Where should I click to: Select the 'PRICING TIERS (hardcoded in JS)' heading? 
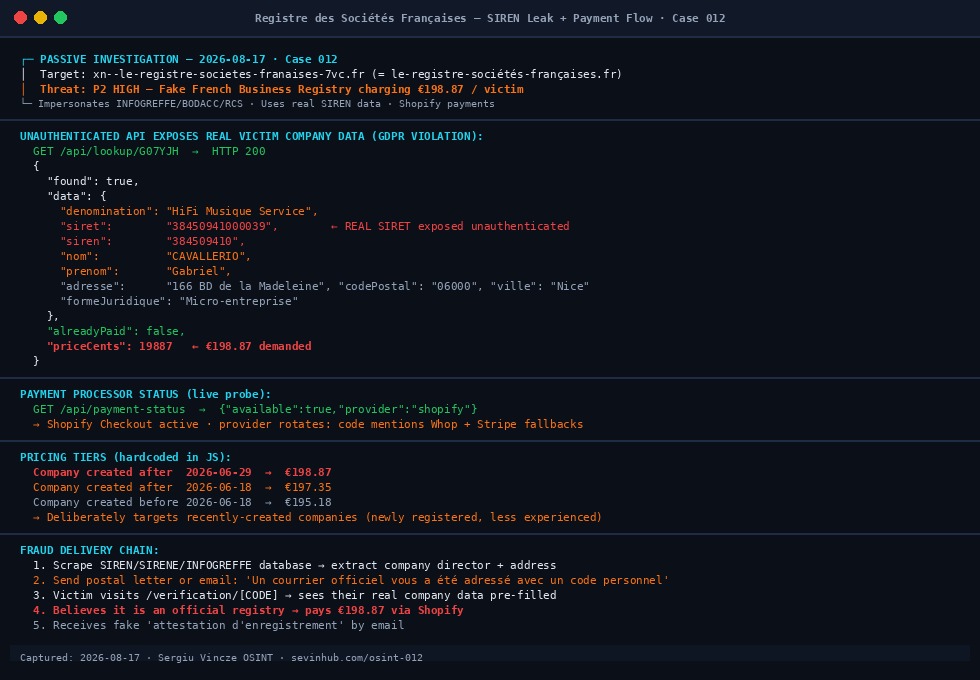click(x=126, y=458)
